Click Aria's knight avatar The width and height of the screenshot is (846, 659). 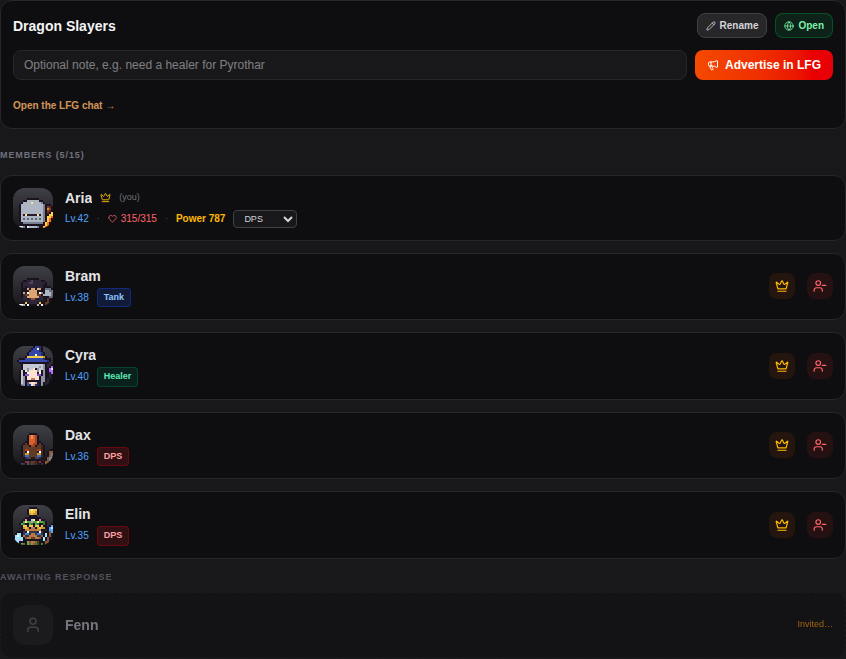33,208
